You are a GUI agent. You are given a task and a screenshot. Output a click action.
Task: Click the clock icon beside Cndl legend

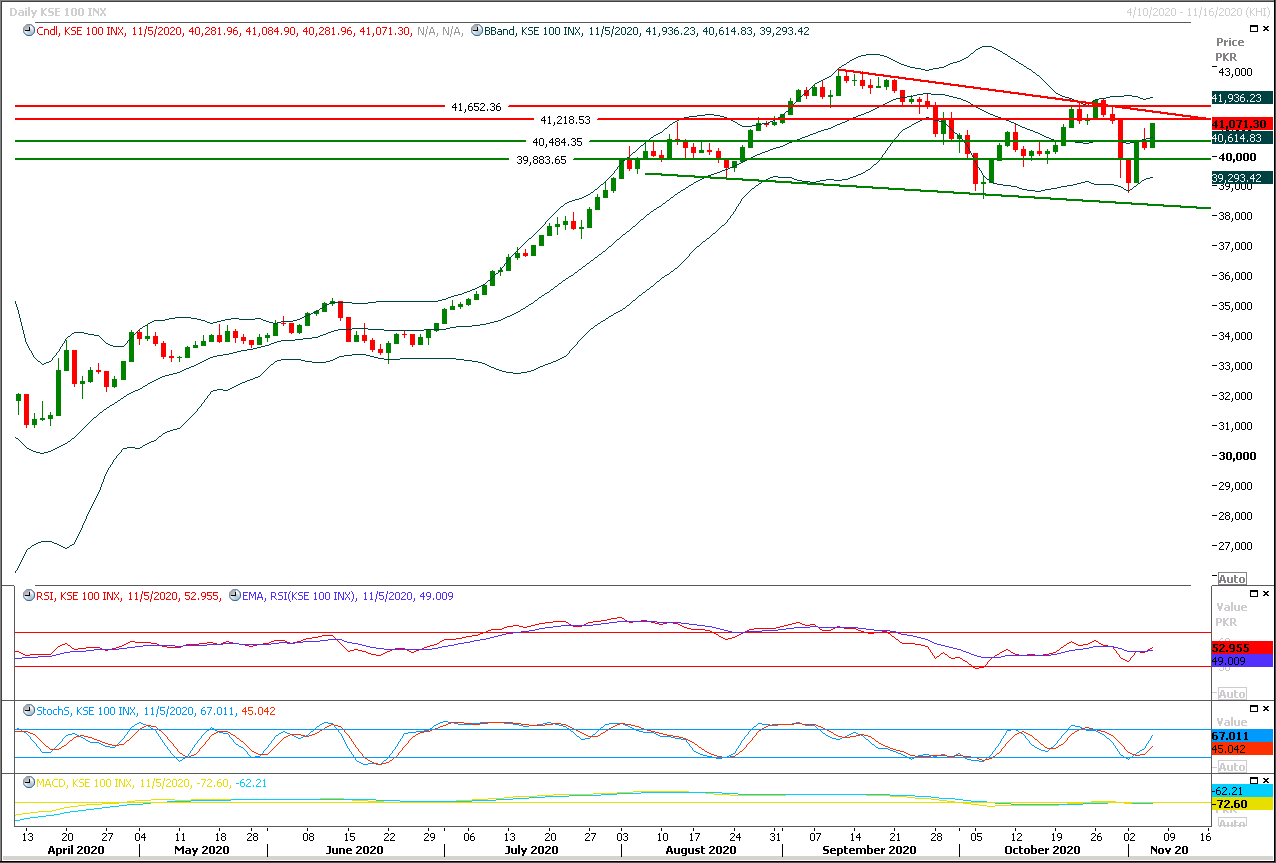click(x=29, y=31)
